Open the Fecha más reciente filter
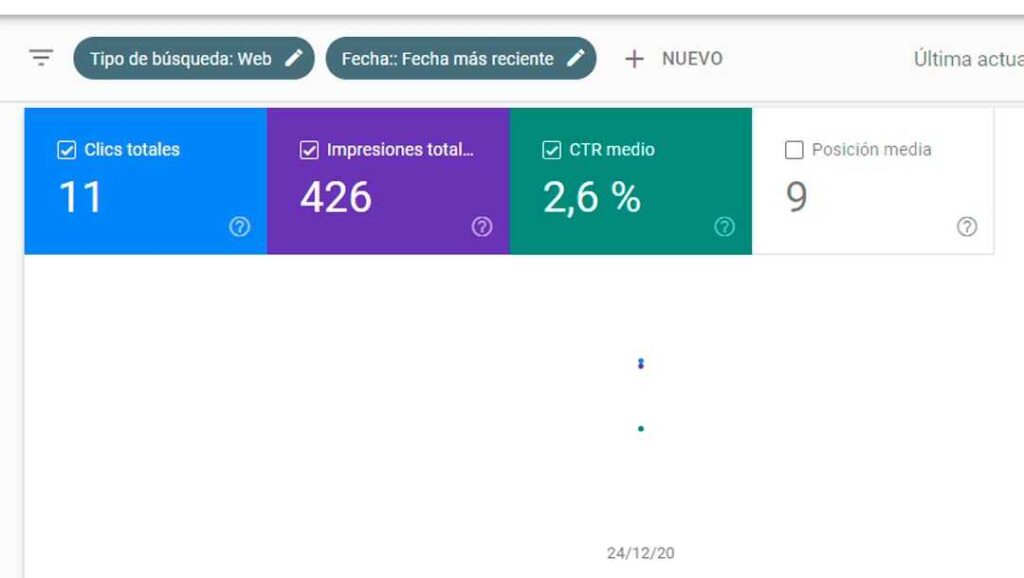Image resolution: width=1024 pixels, height=578 pixels. tap(447, 58)
